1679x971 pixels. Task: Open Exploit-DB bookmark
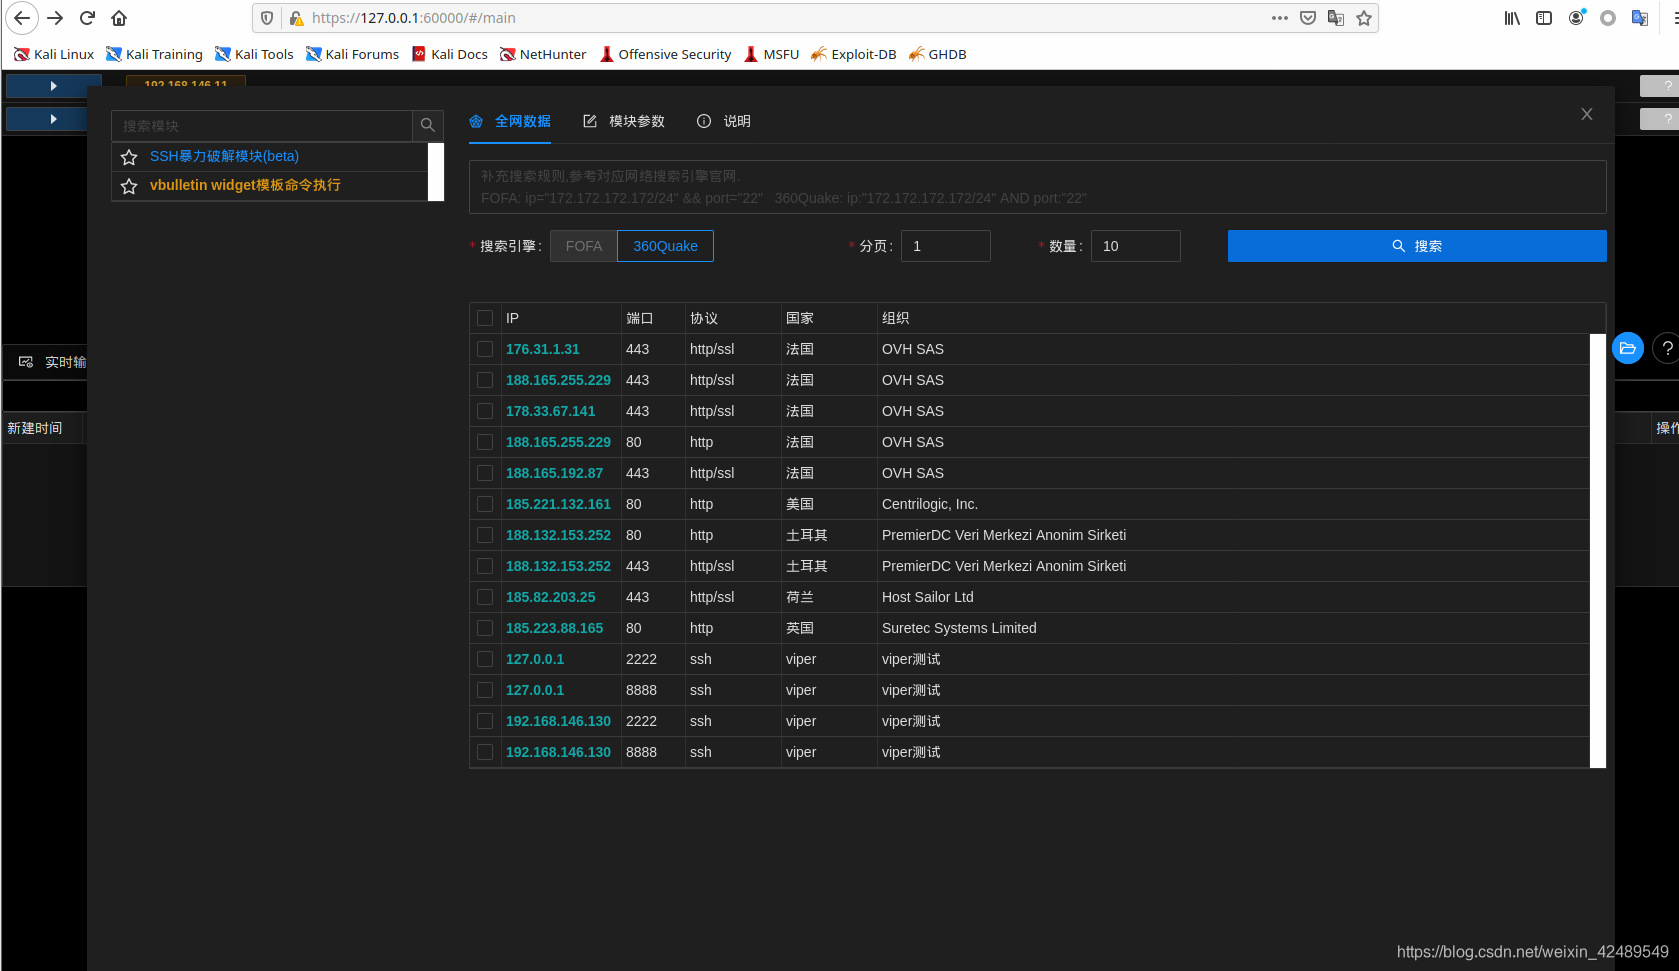click(853, 54)
